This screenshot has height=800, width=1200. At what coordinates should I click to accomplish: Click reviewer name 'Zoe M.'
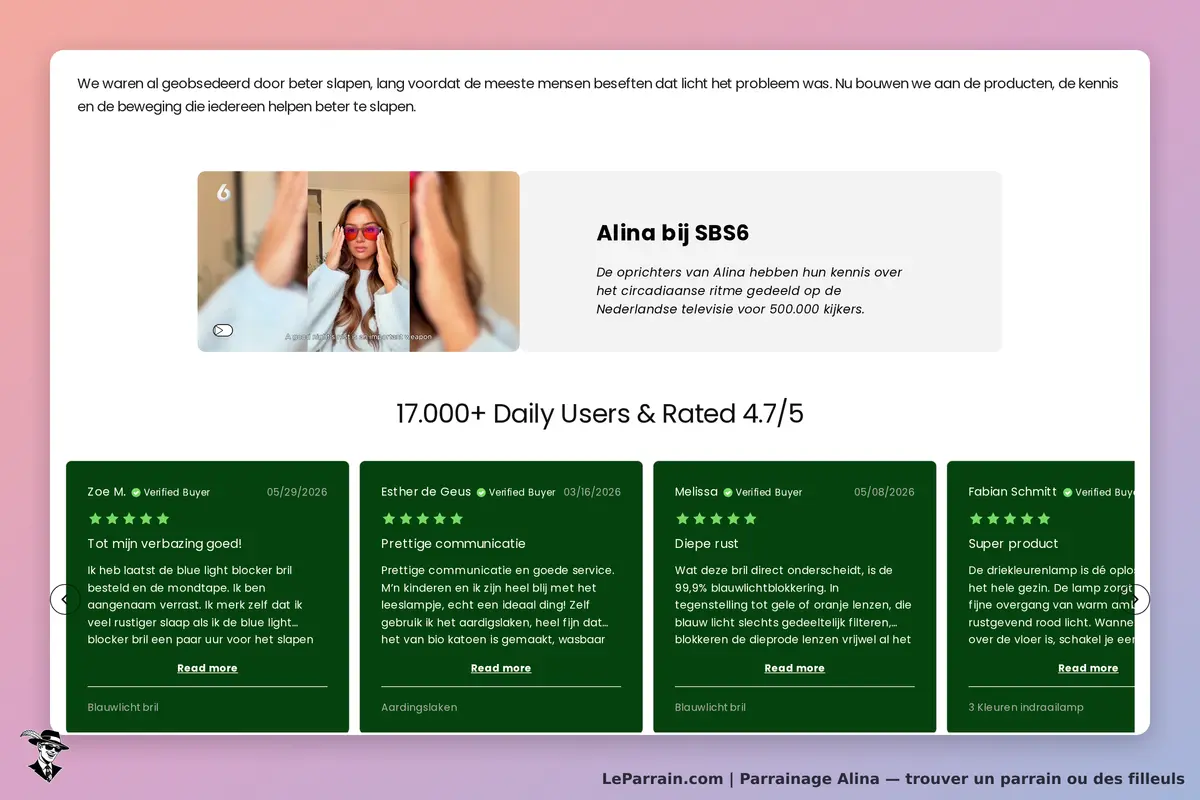tap(107, 492)
